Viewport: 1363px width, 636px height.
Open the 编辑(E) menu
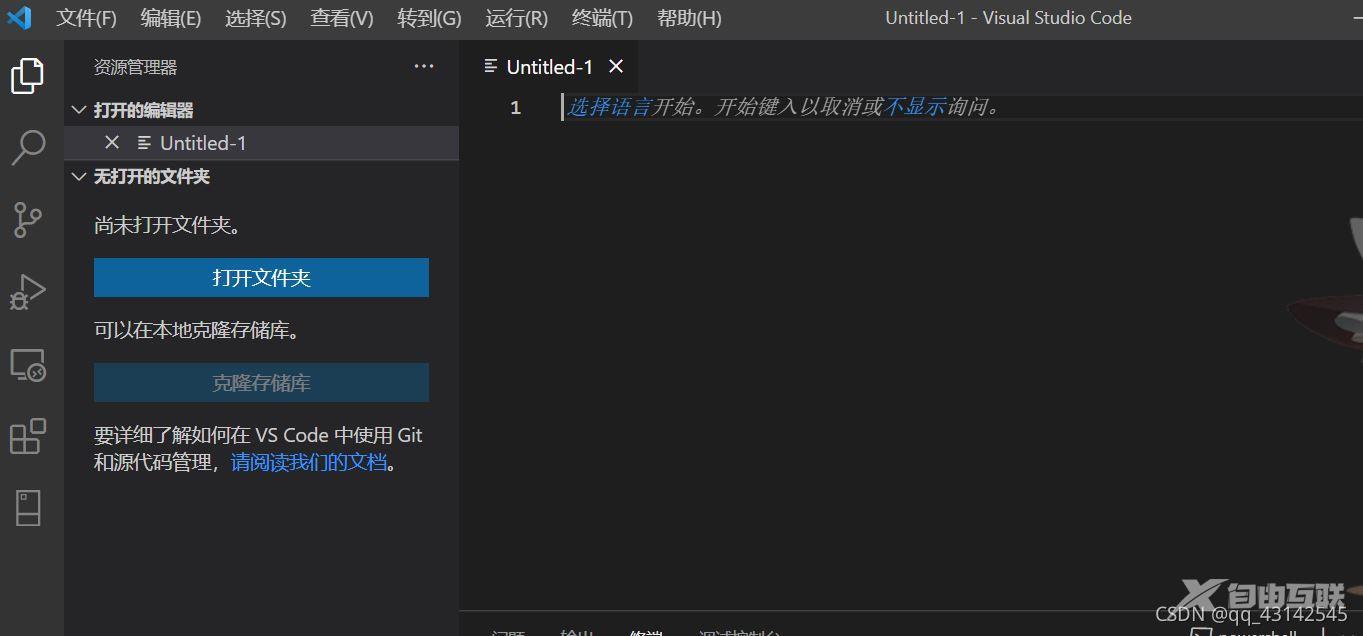click(171, 18)
